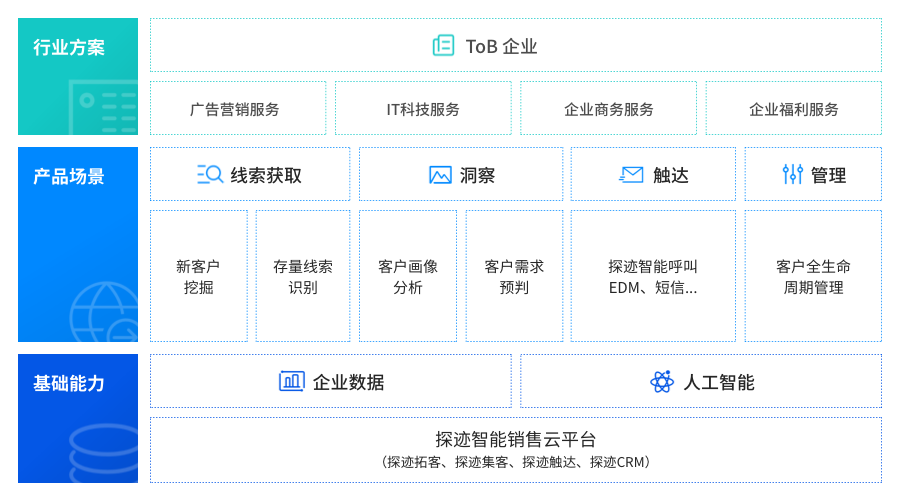Image resolution: width=900 pixels, height=500 pixels.
Task: Click the 人工智能 label text
Action: (x=719, y=382)
